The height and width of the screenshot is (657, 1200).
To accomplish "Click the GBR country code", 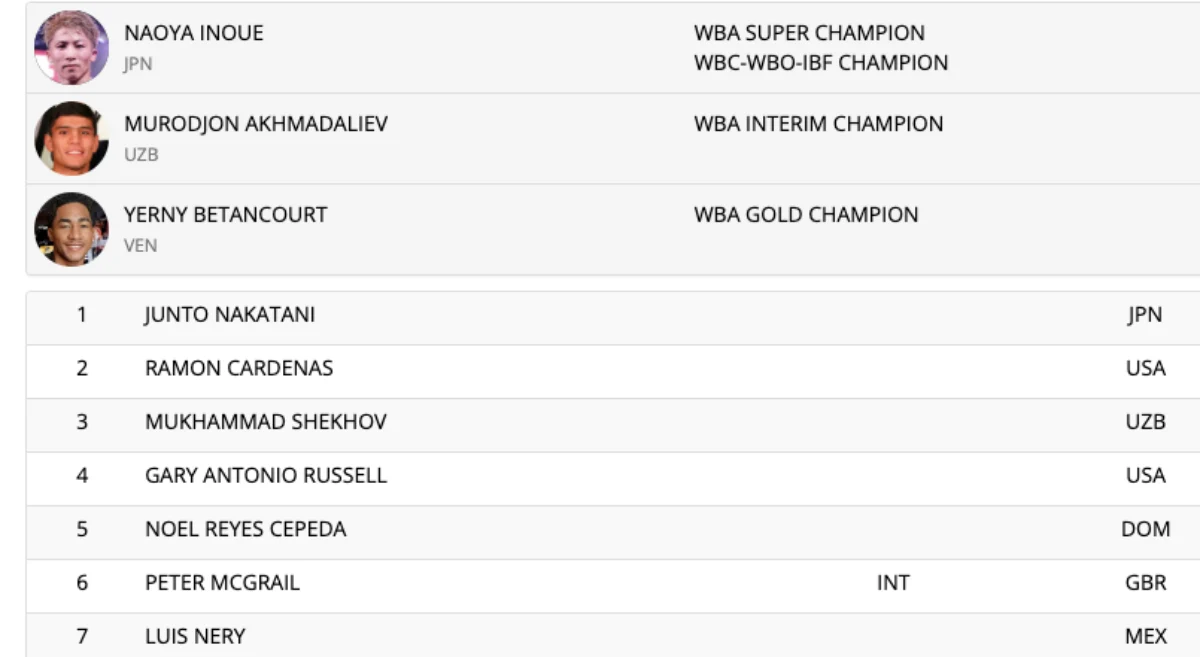I will click(x=1146, y=583).
